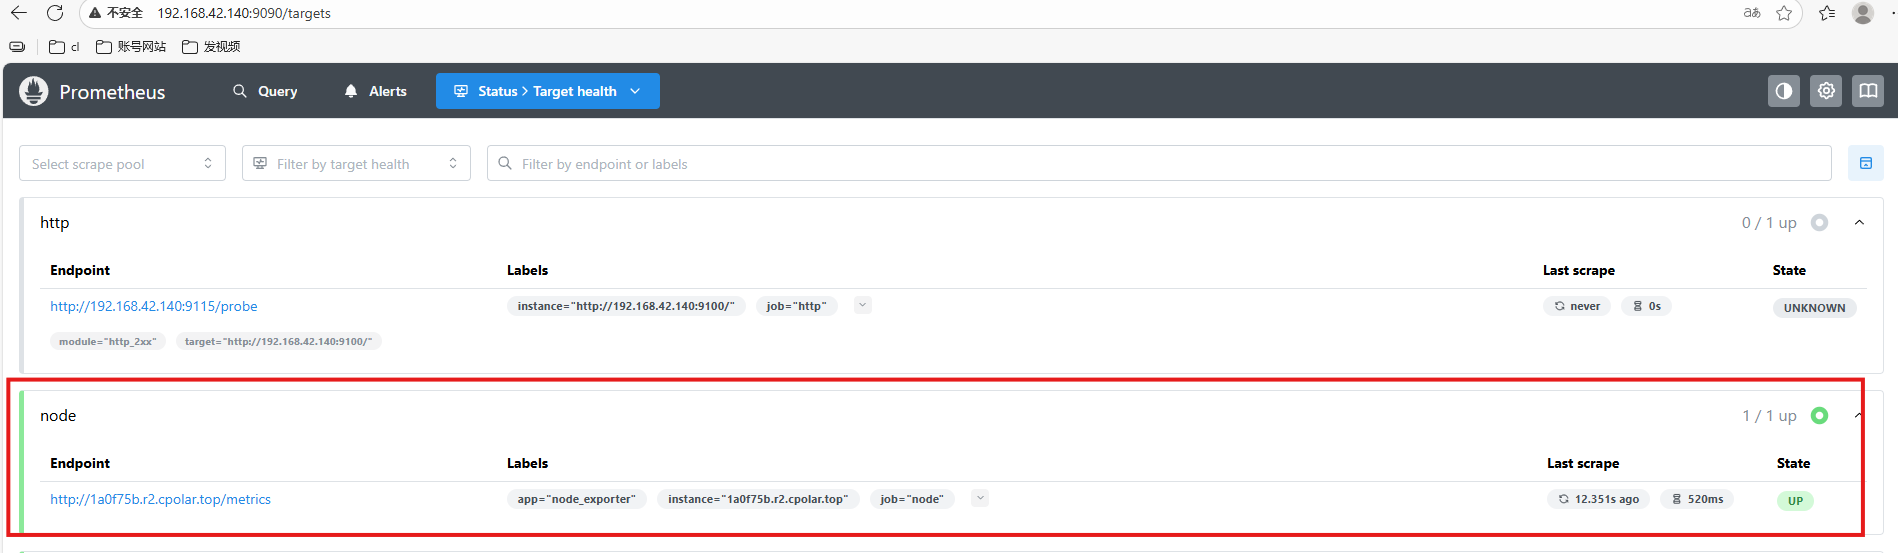Viewport: 1898px width, 553px height.
Task: Click the browser back arrow
Action: click(18, 13)
